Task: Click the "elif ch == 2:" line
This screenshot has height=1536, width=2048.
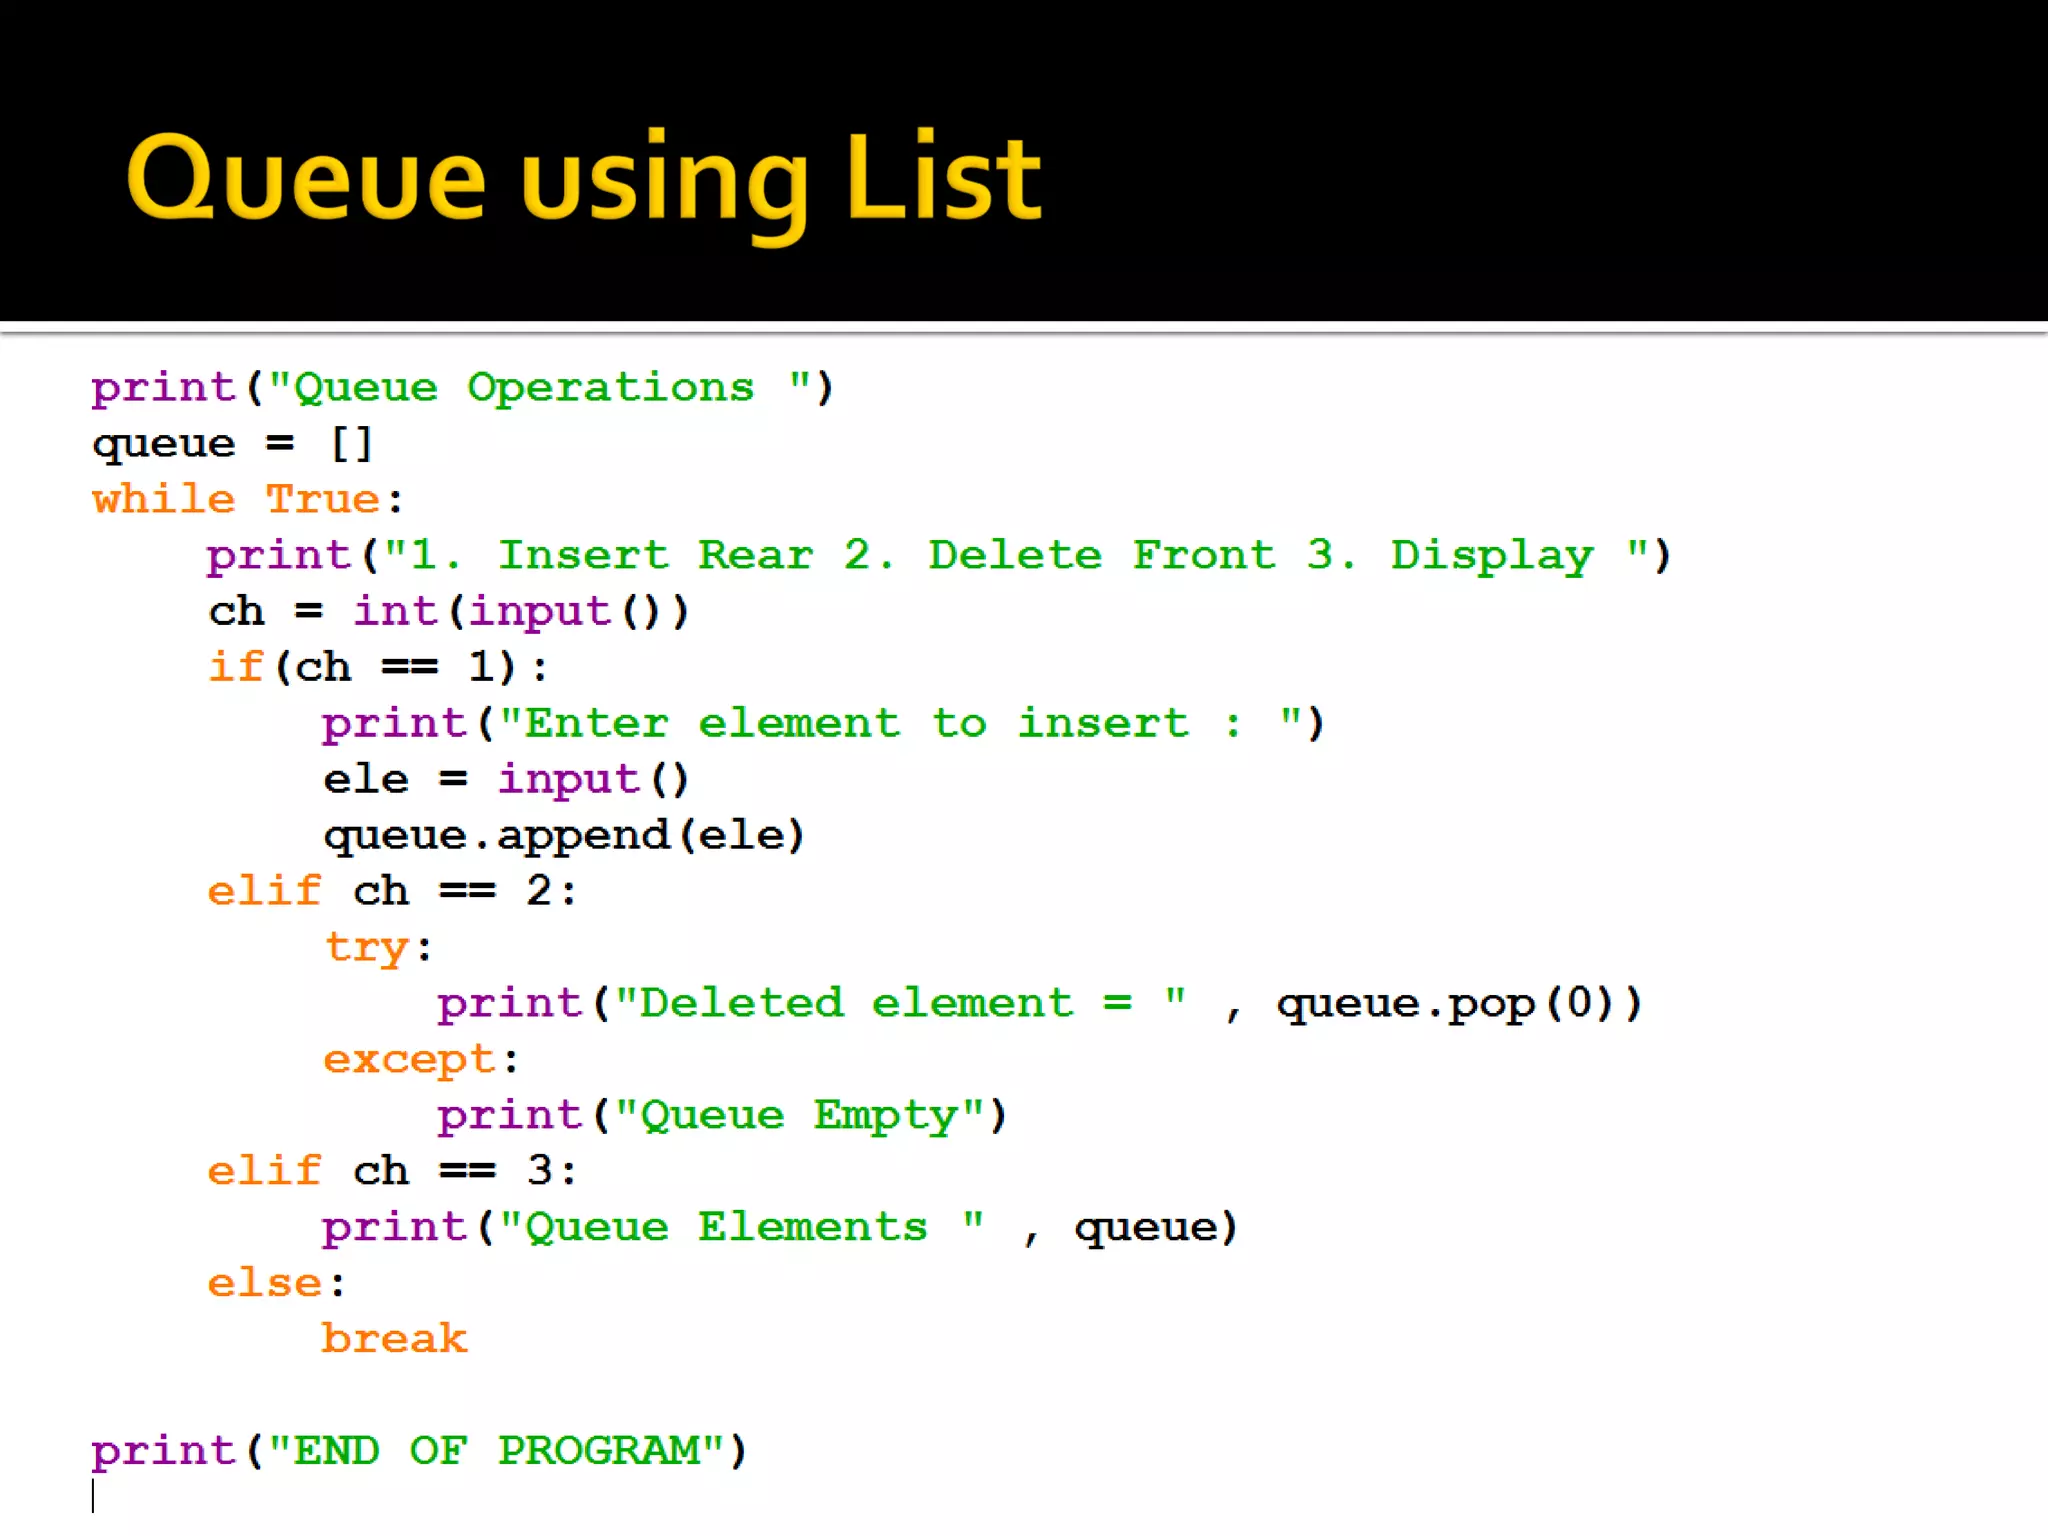Action: (392, 892)
